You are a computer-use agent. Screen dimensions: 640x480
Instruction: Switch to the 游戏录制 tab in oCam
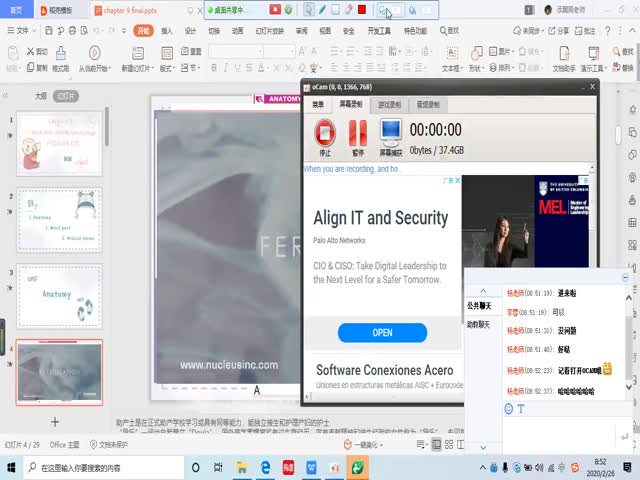(x=389, y=105)
